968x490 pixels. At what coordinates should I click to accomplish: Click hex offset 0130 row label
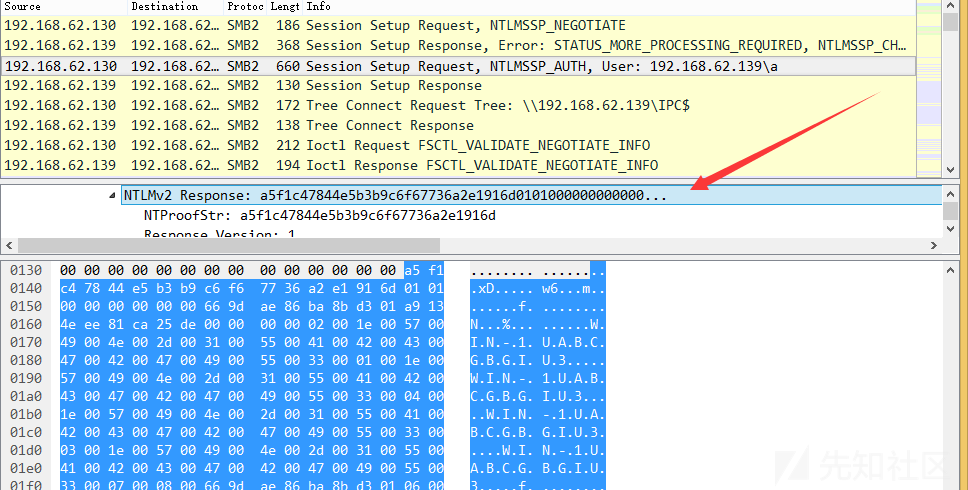pos(26,270)
